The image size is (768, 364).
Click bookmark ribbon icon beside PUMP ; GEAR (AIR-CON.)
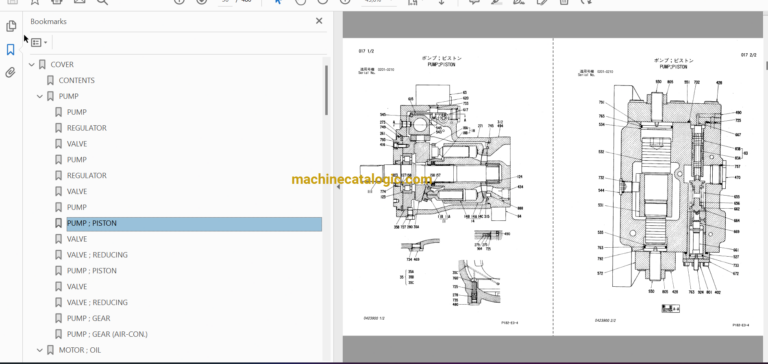coord(58,334)
